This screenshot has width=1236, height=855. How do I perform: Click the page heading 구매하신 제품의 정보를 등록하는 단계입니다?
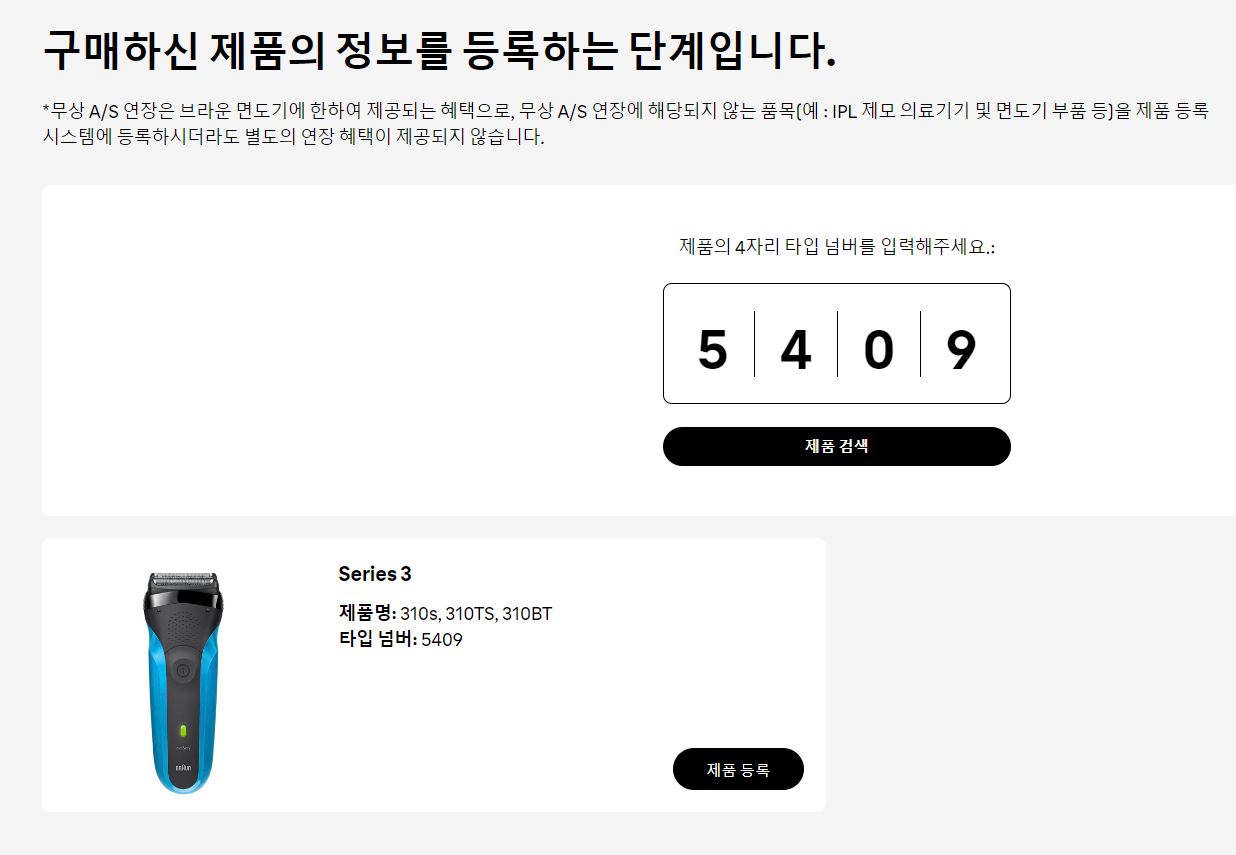tap(439, 51)
